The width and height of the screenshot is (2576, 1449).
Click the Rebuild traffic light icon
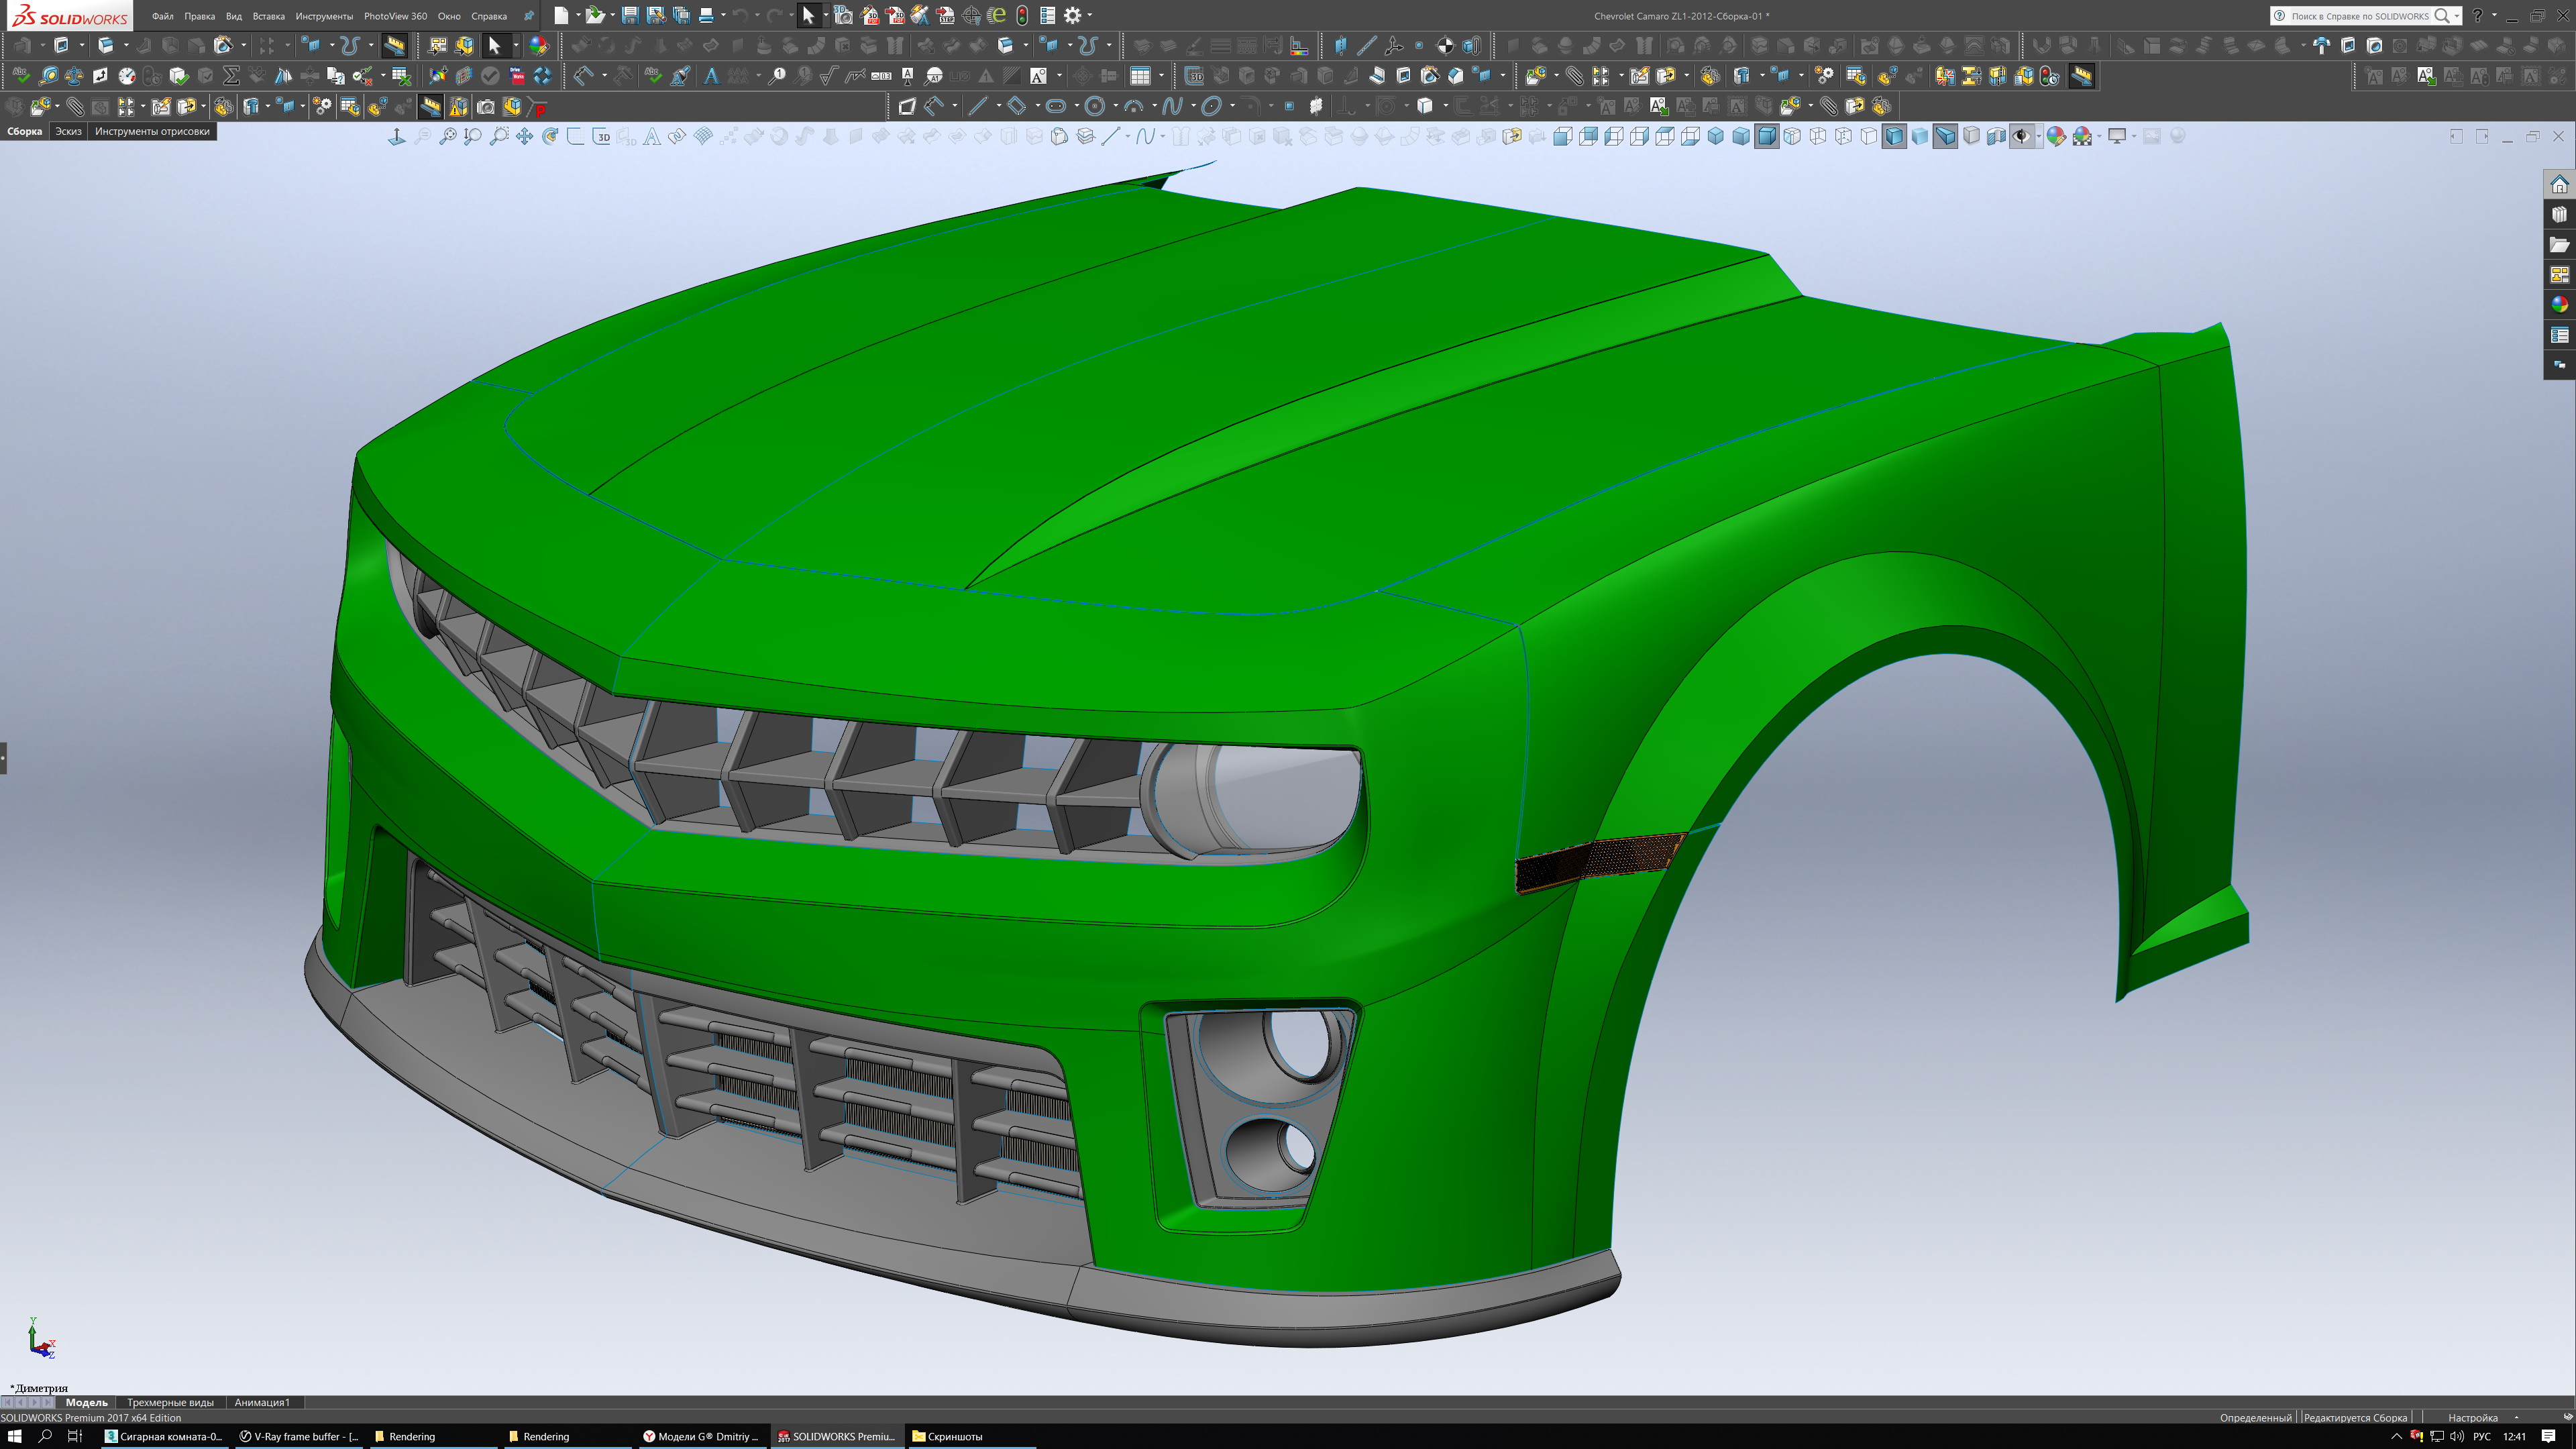coord(1022,15)
